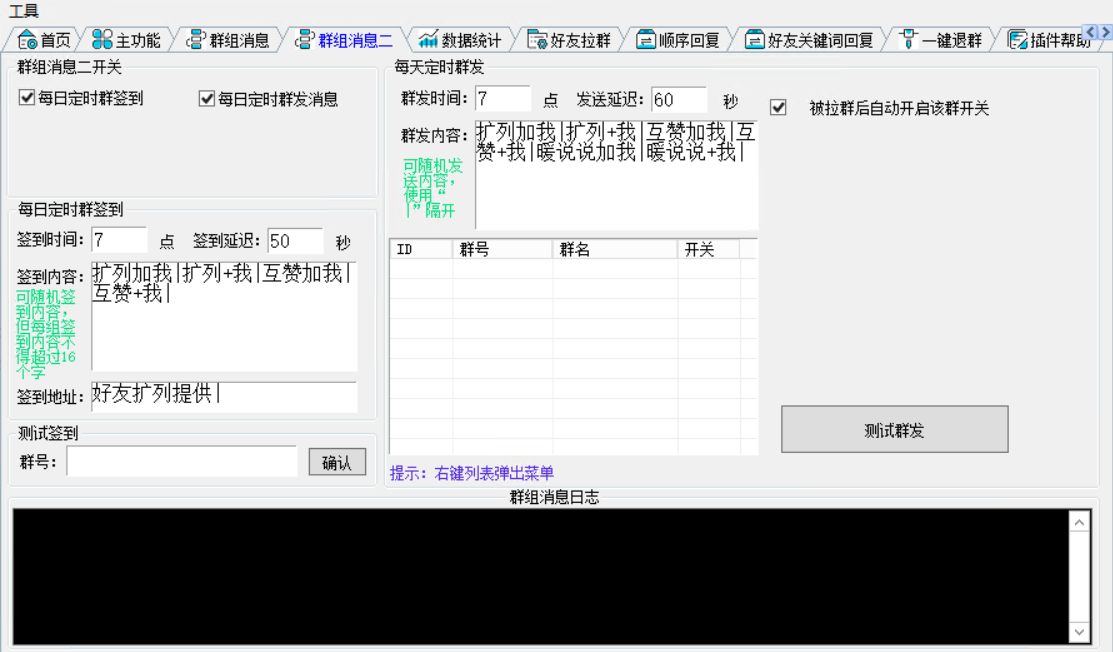
Task: Click the 群组消息二 tab icon
Action: tap(305, 40)
